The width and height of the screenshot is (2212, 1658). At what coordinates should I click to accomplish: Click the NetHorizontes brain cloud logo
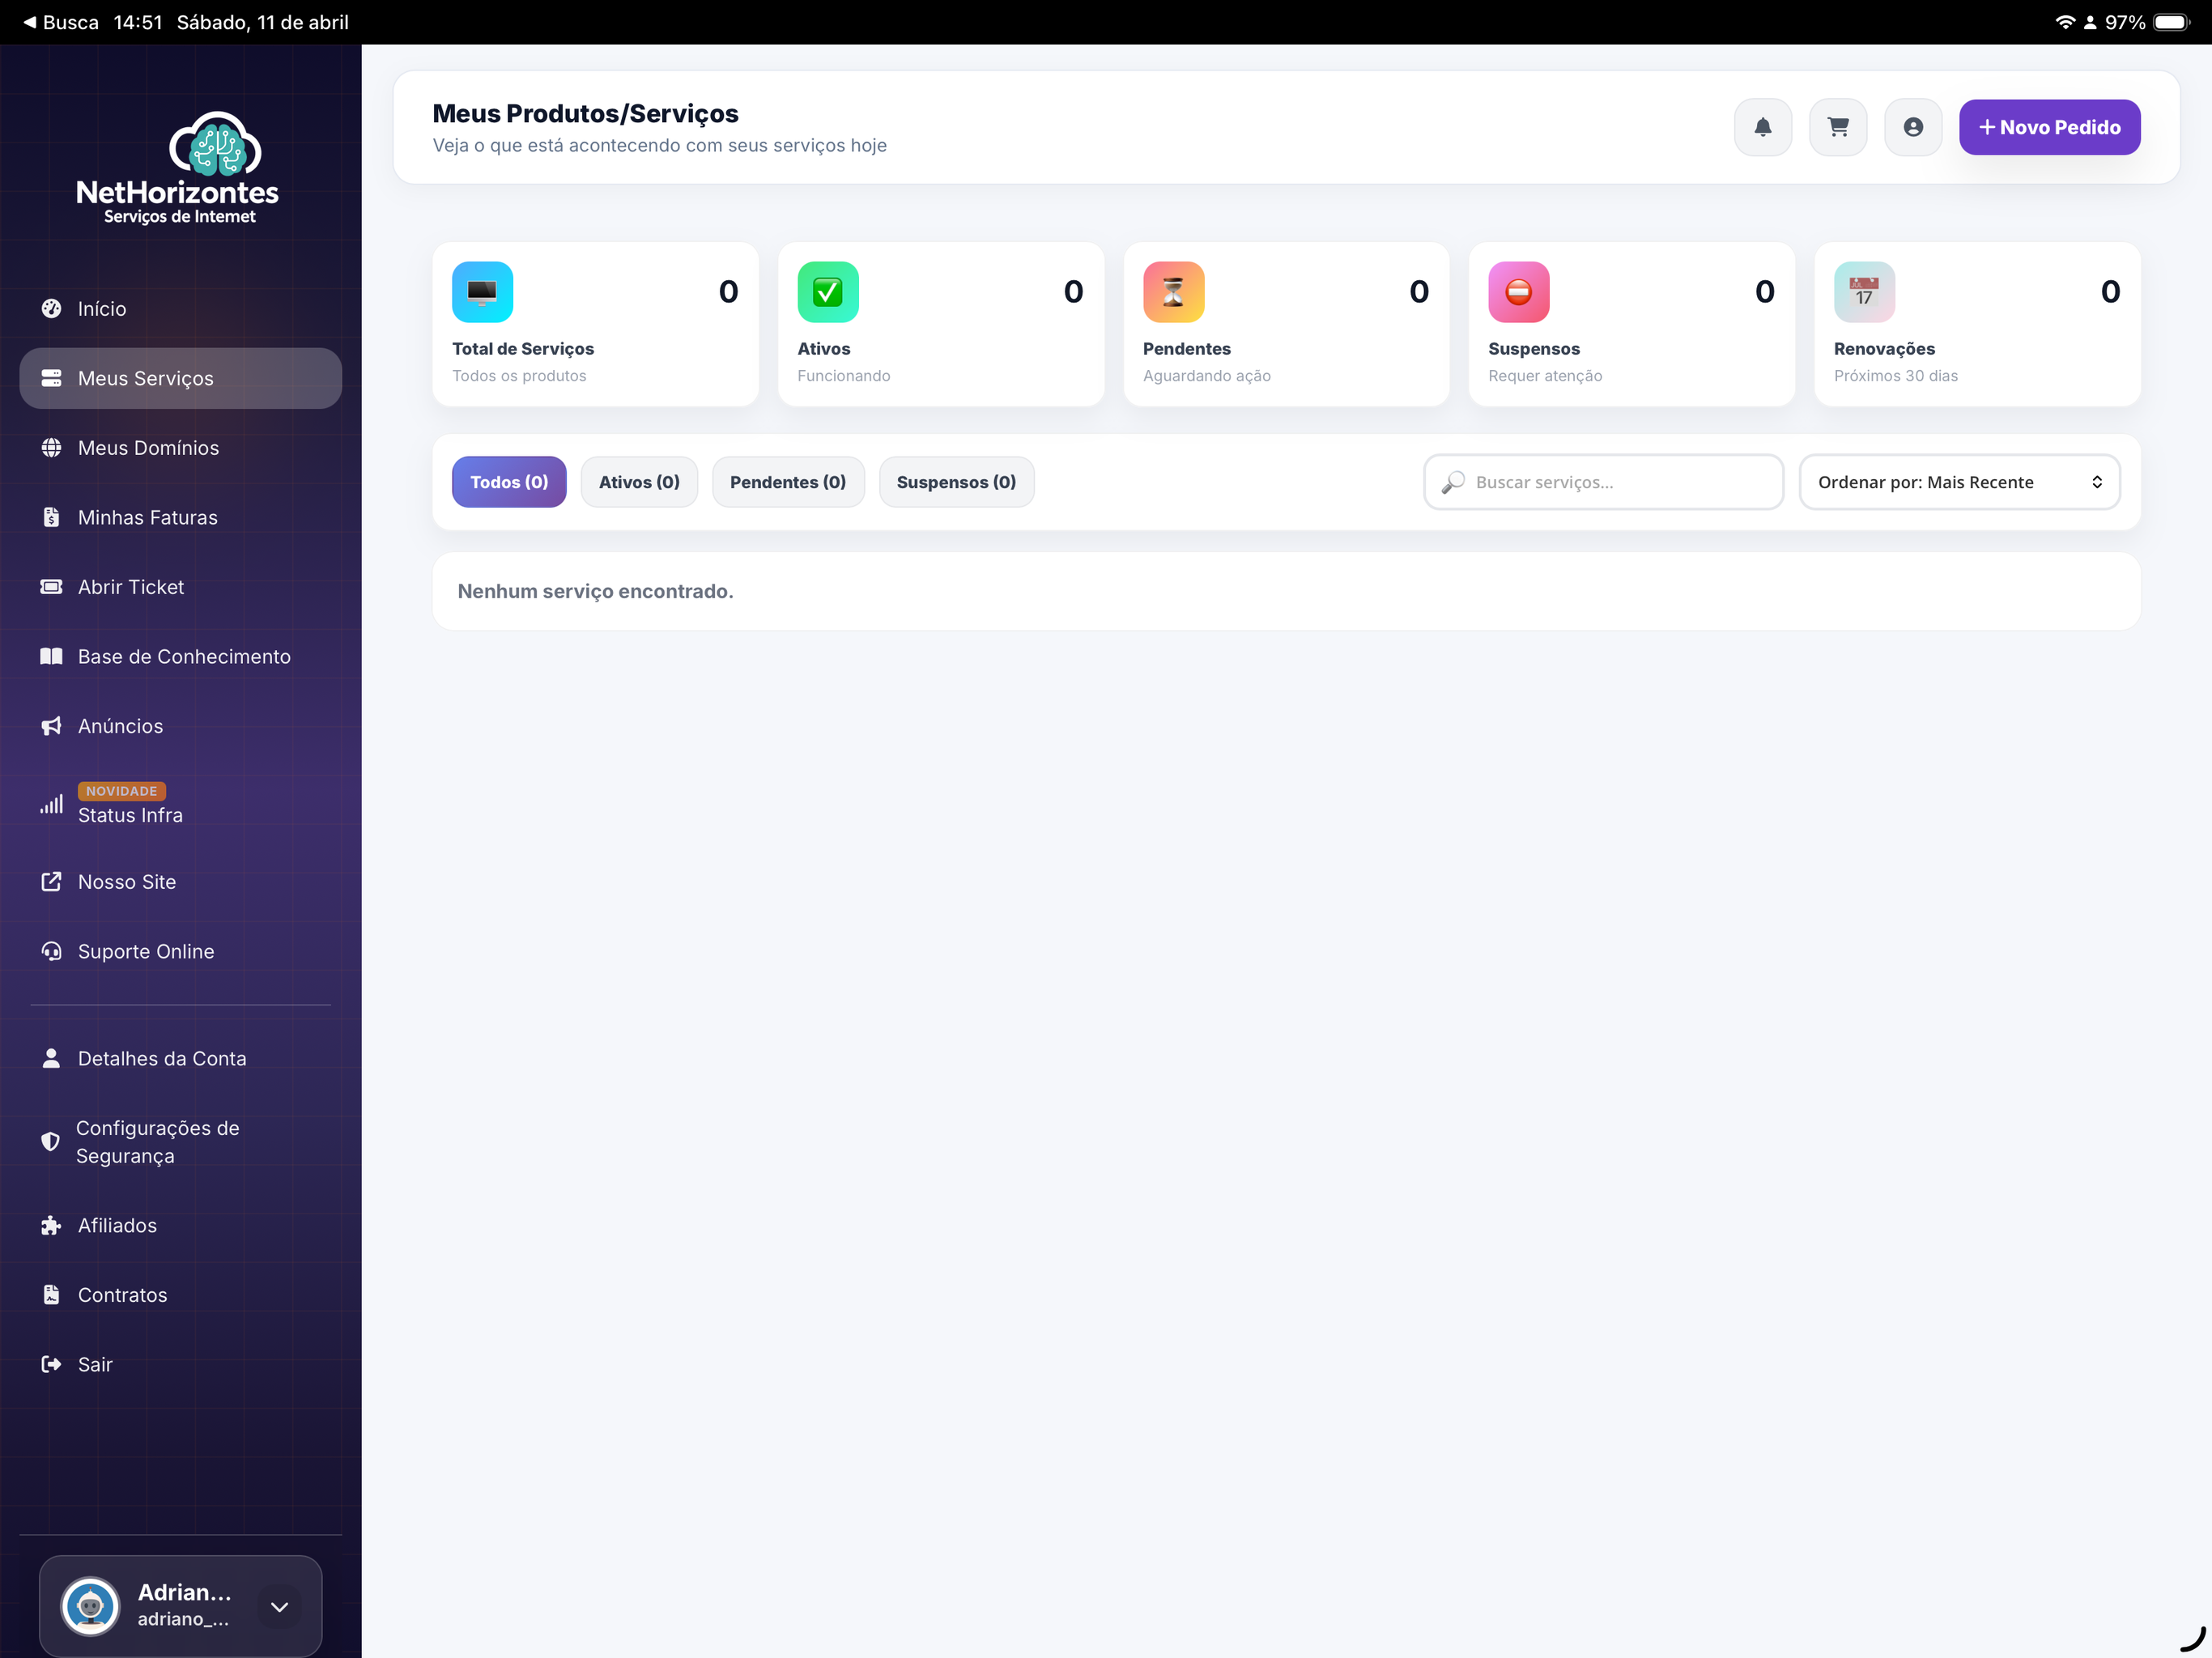click(x=215, y=146)
